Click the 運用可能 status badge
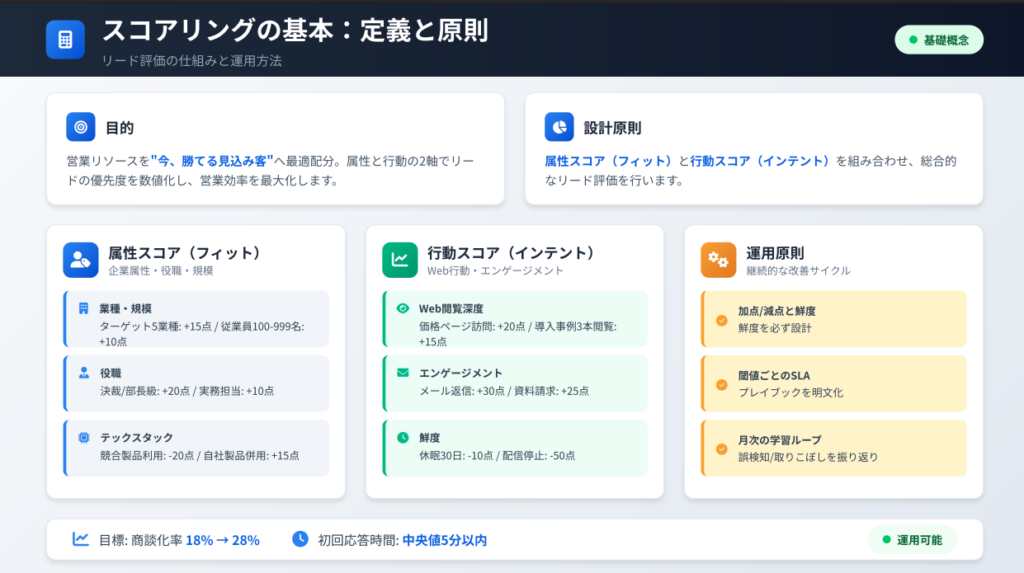The image size is (1024, 573). pos(911,540)
